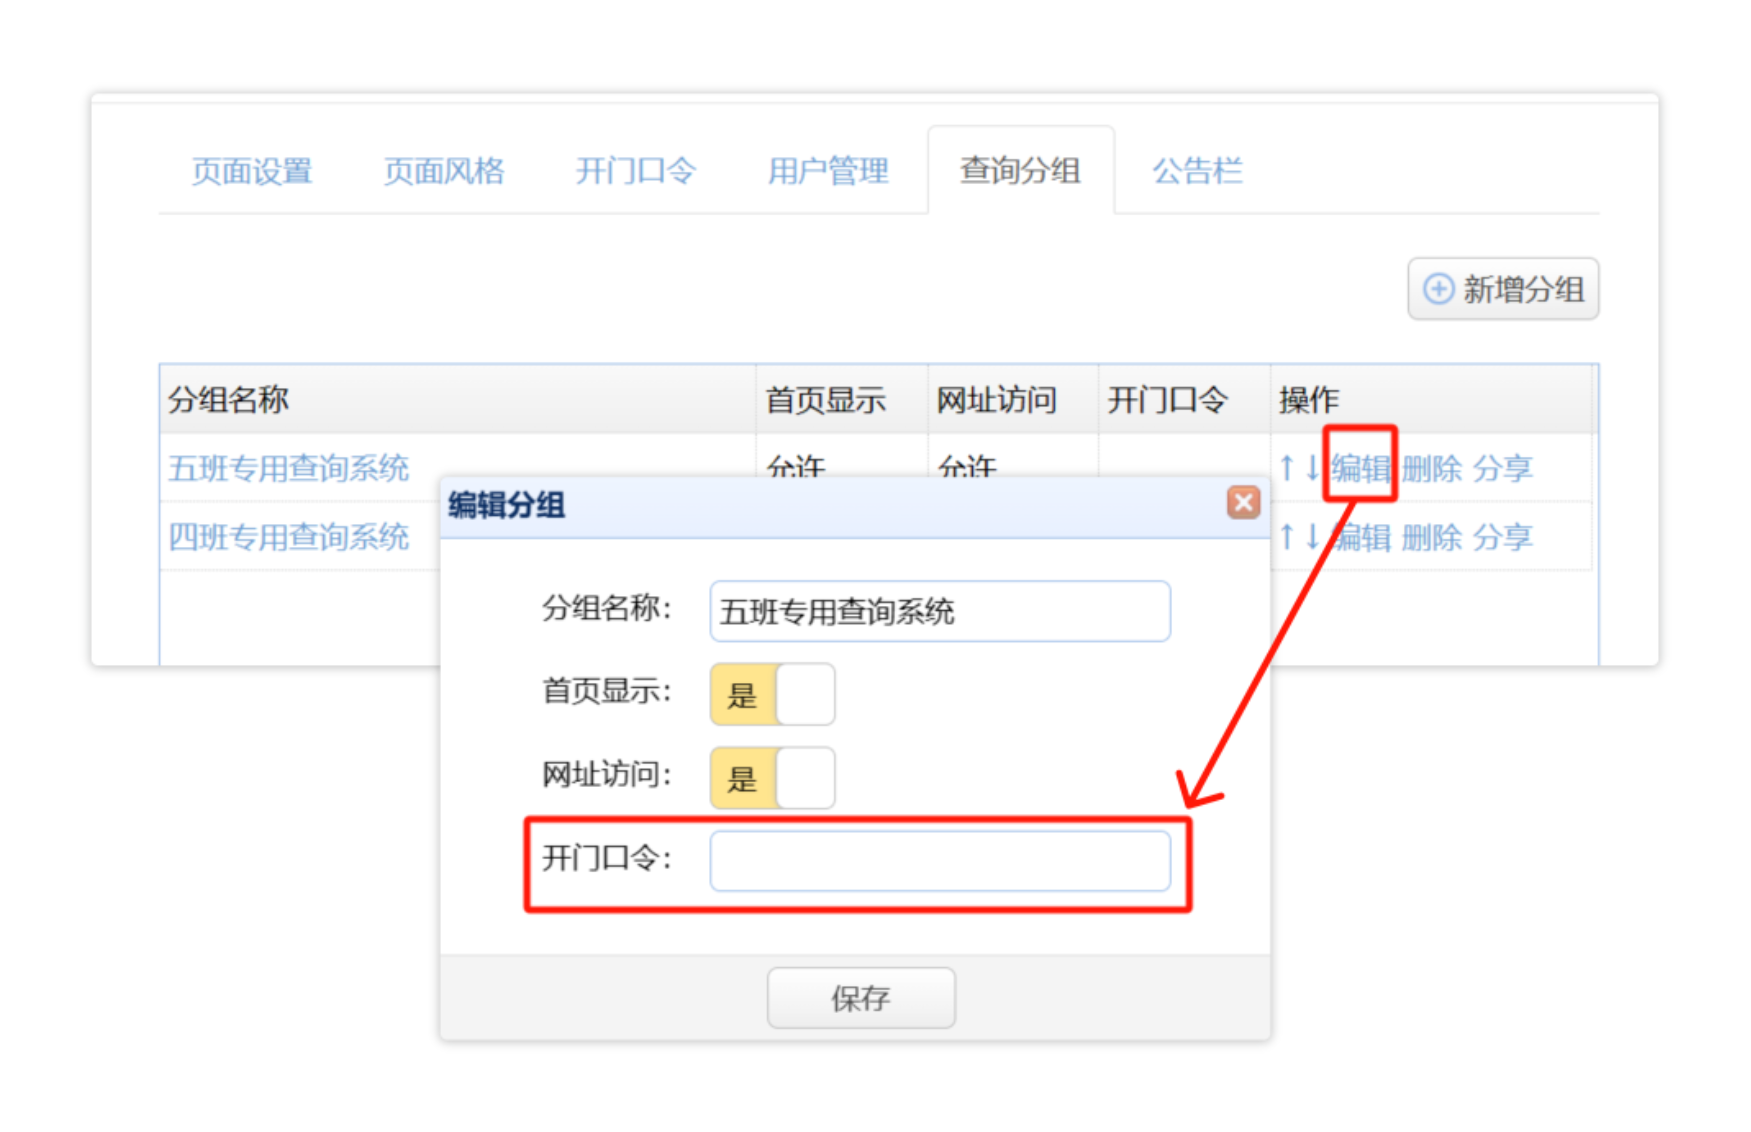Click the move-up arrow for 四班专用查询系统
The image size is (1751, 1132).
pos(1287,537)
